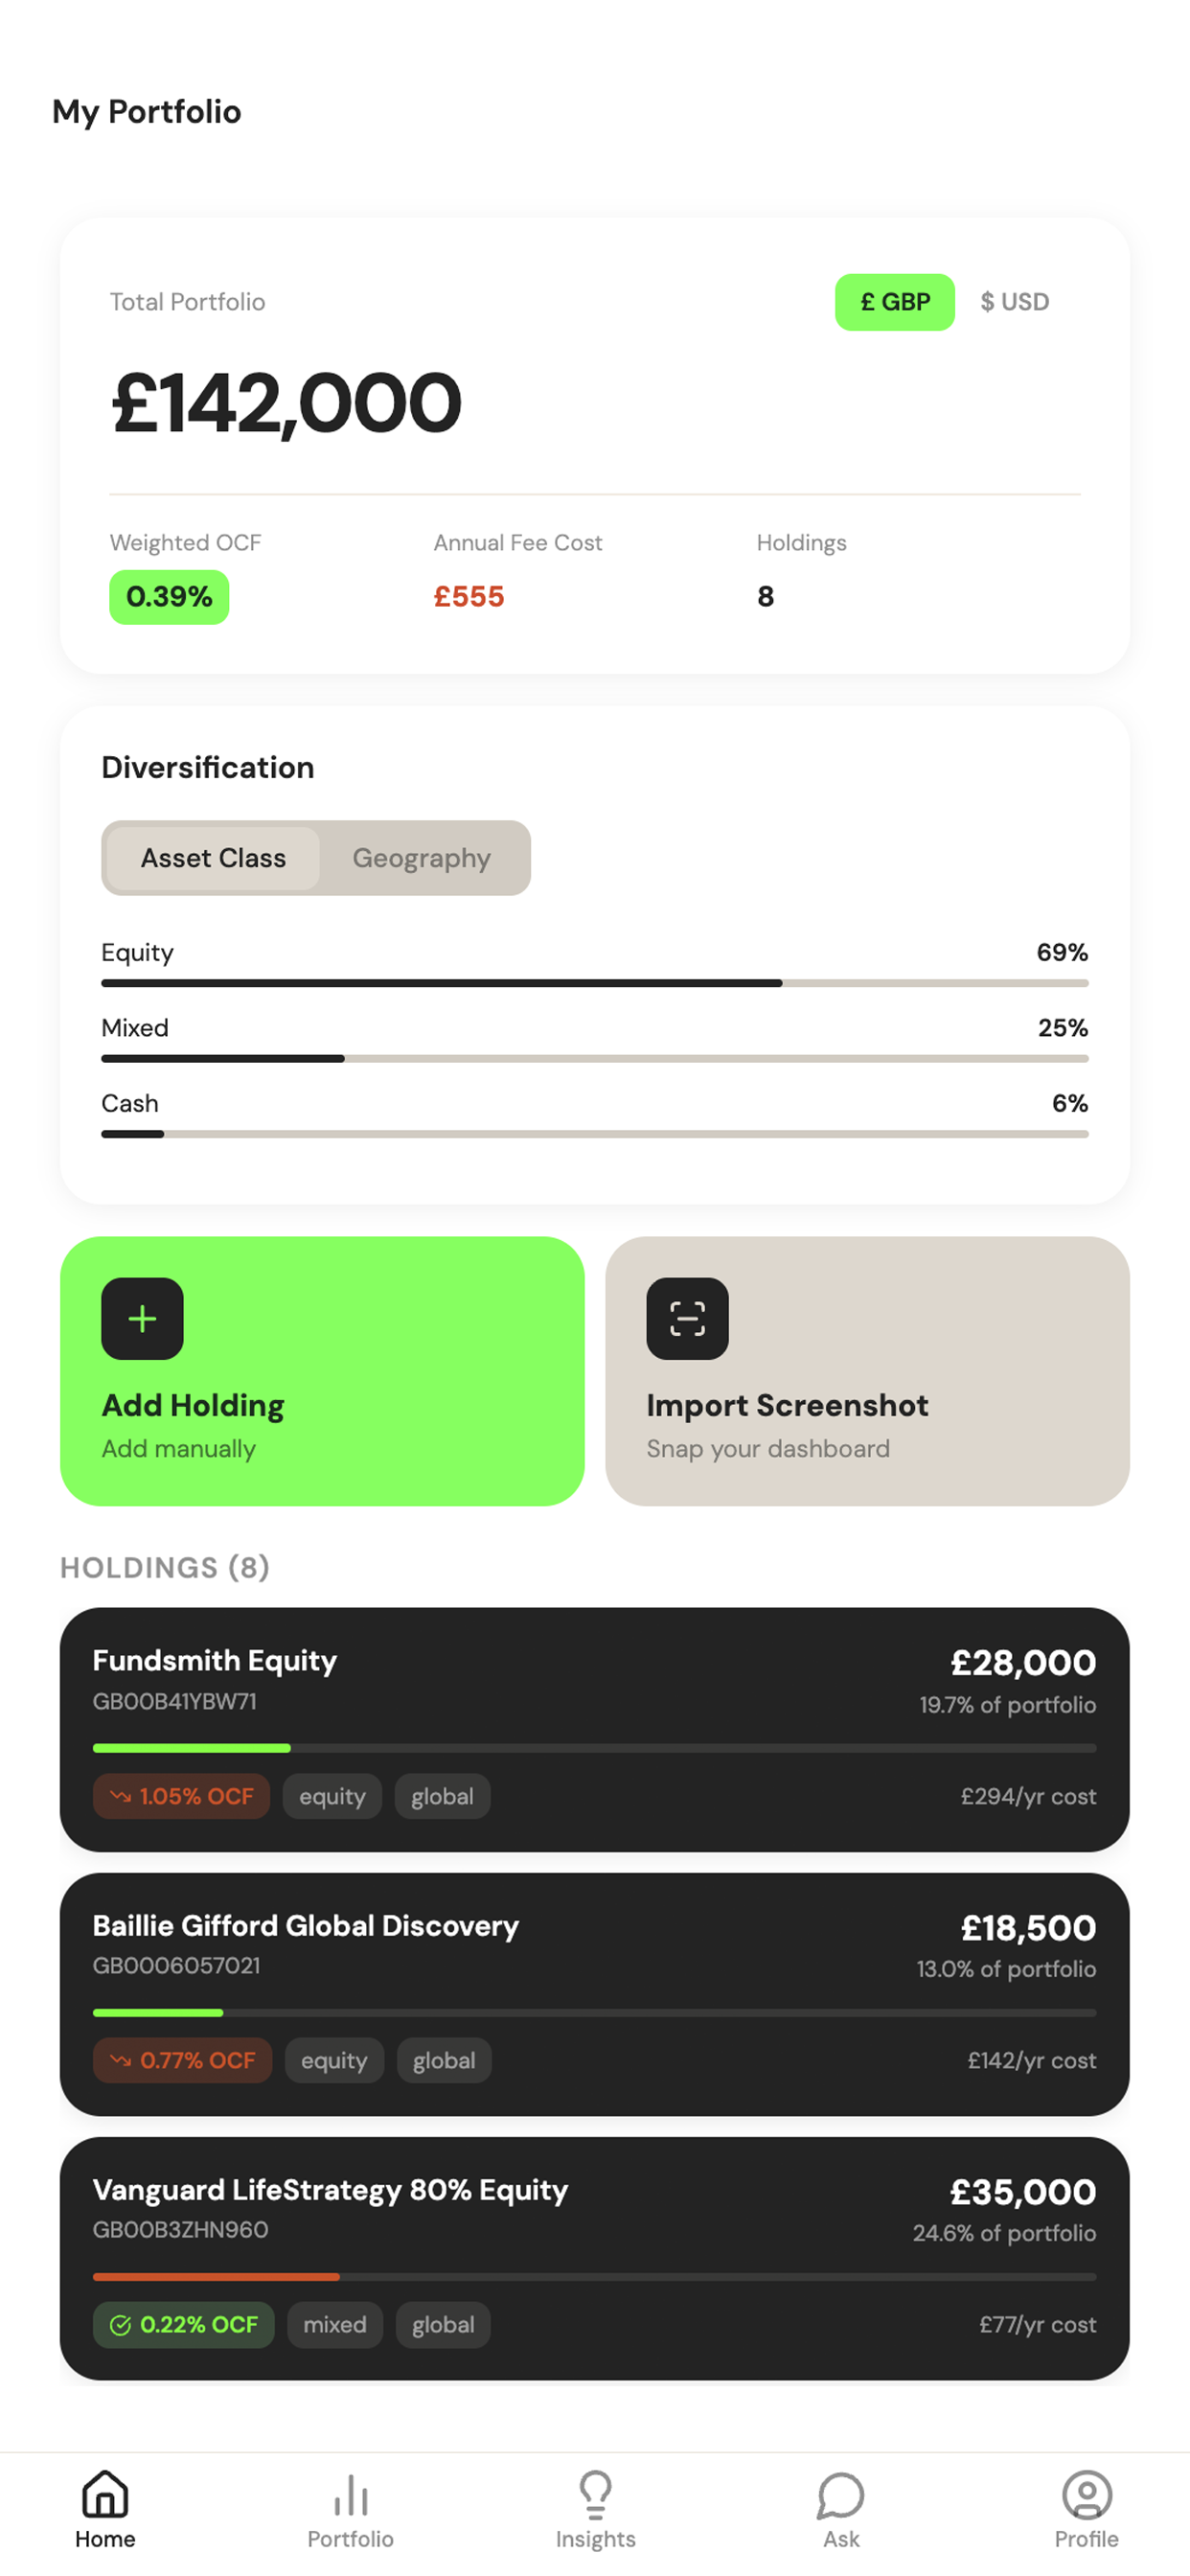This screenshot has width=1190, height=2576.
Task: Tap the checkmark icon on 0.22% OCF badge
Action: (121, 2325)
